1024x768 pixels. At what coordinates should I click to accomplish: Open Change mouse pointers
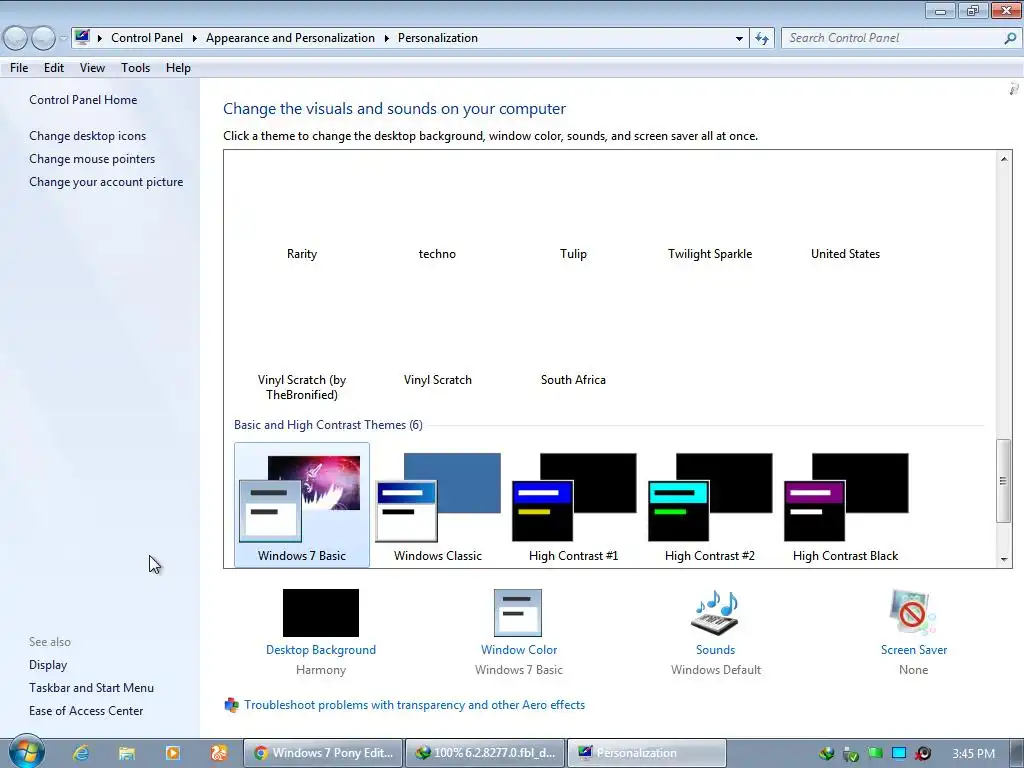pos(92,159)
